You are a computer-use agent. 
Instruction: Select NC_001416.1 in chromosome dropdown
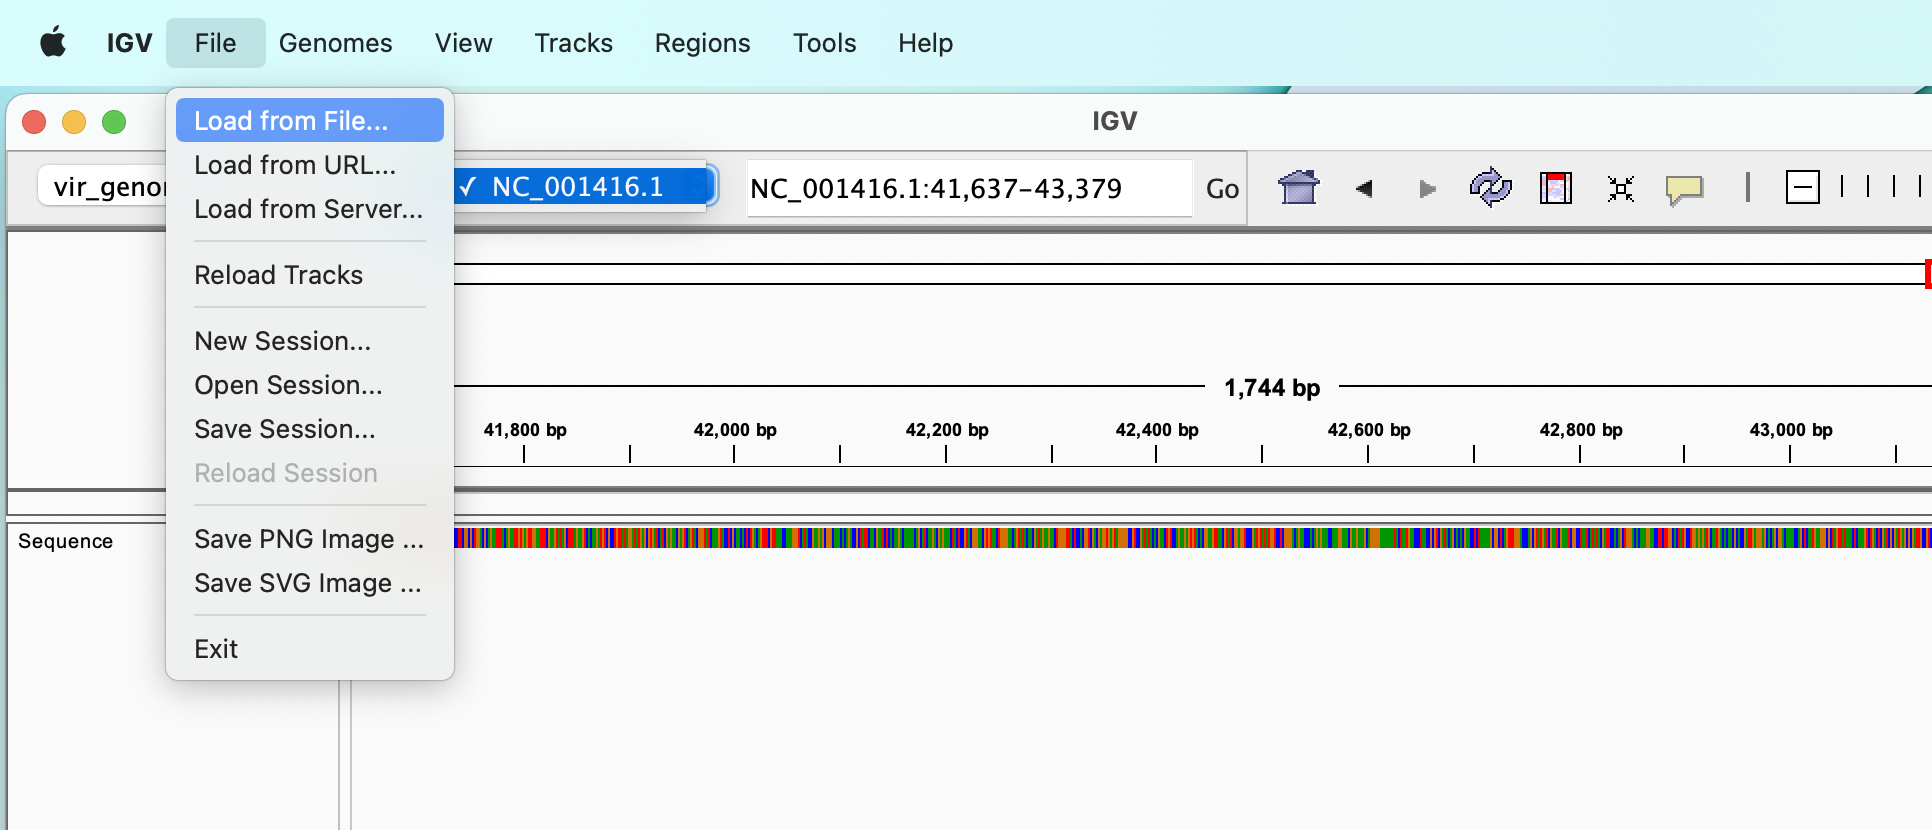point(580,187)
